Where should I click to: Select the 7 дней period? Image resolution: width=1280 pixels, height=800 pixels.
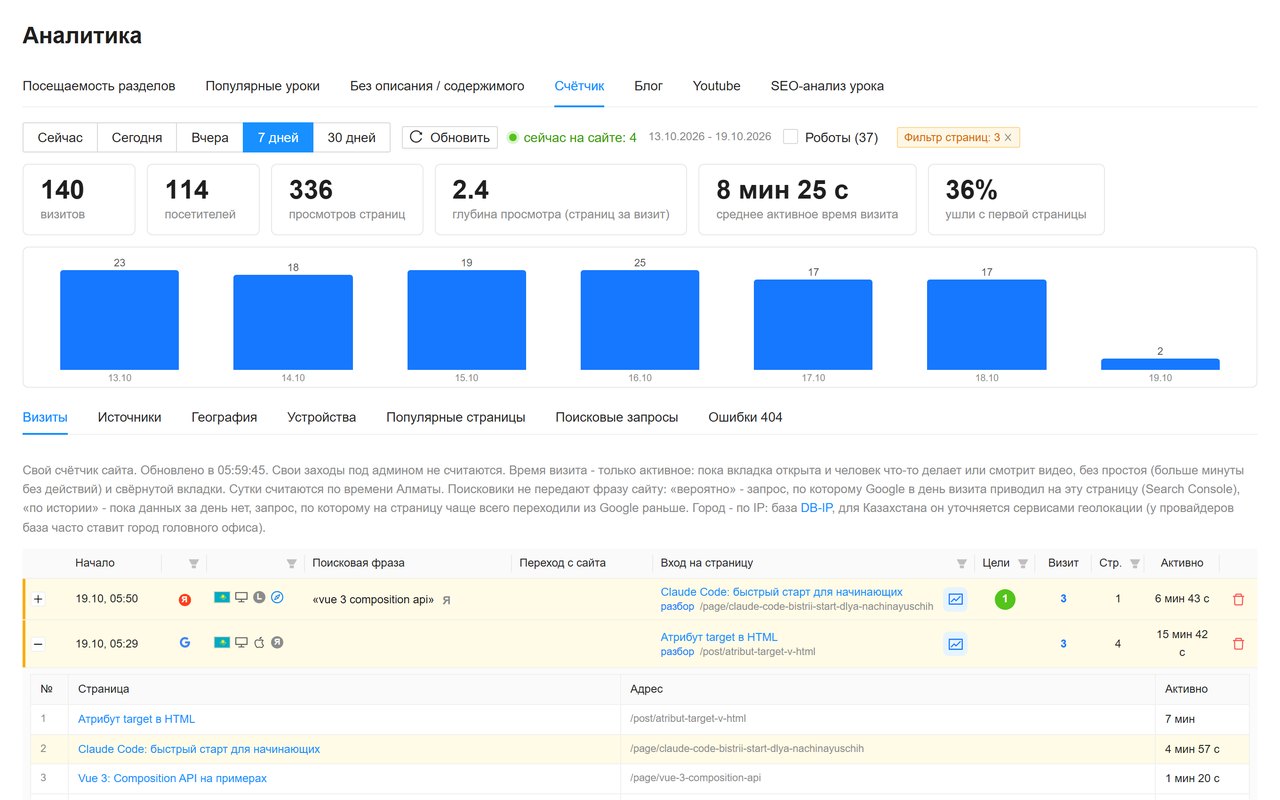click(x=278, y=137)
